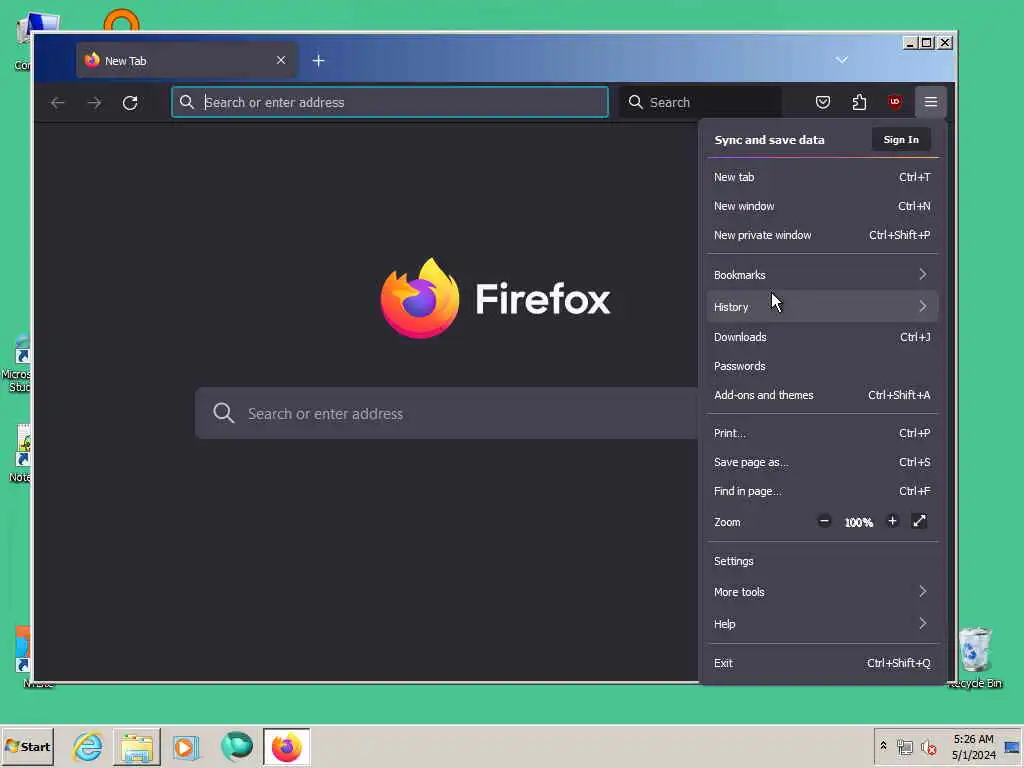The height and width of the screenshot is (768, 1024).
Task: Increase zoom with the plus button
Action: [x=892, y=521]
